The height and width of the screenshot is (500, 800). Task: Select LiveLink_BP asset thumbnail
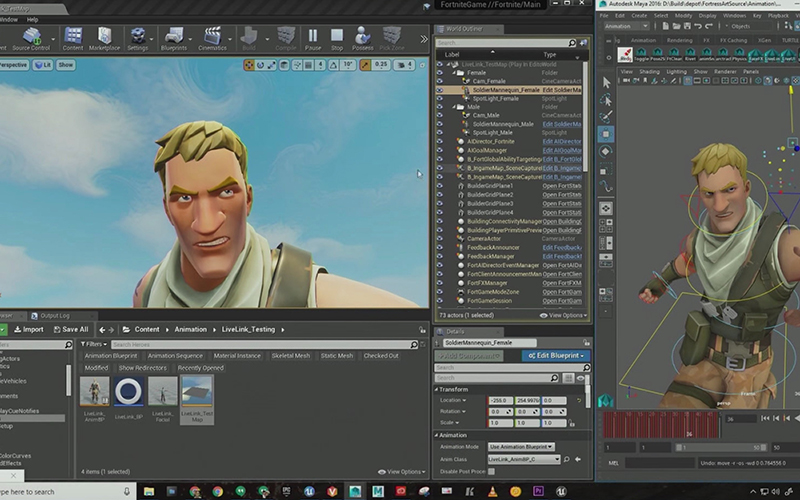point(129,391)
